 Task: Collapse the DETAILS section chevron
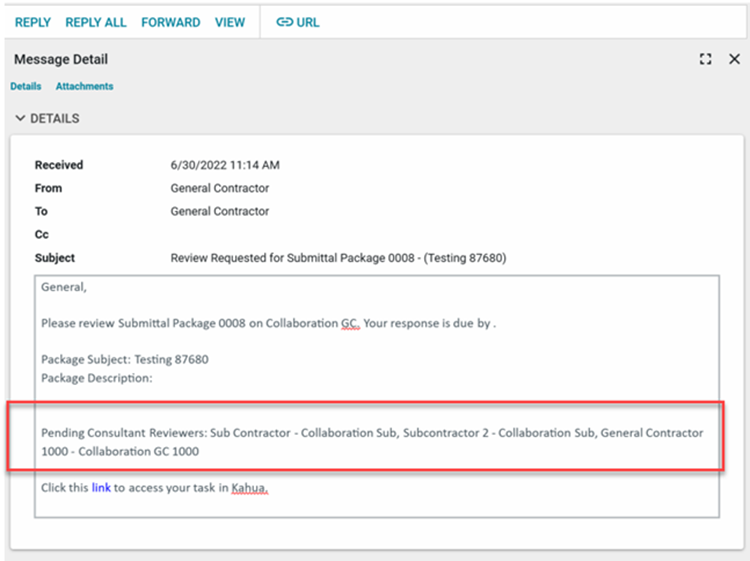point(20,119)
